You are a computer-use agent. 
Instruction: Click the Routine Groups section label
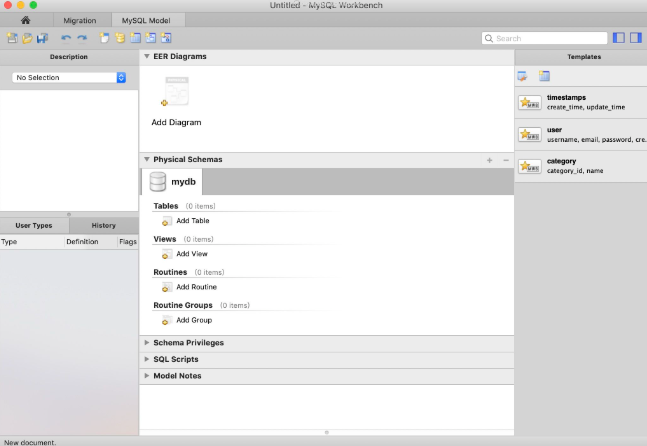tap(183, 305)
